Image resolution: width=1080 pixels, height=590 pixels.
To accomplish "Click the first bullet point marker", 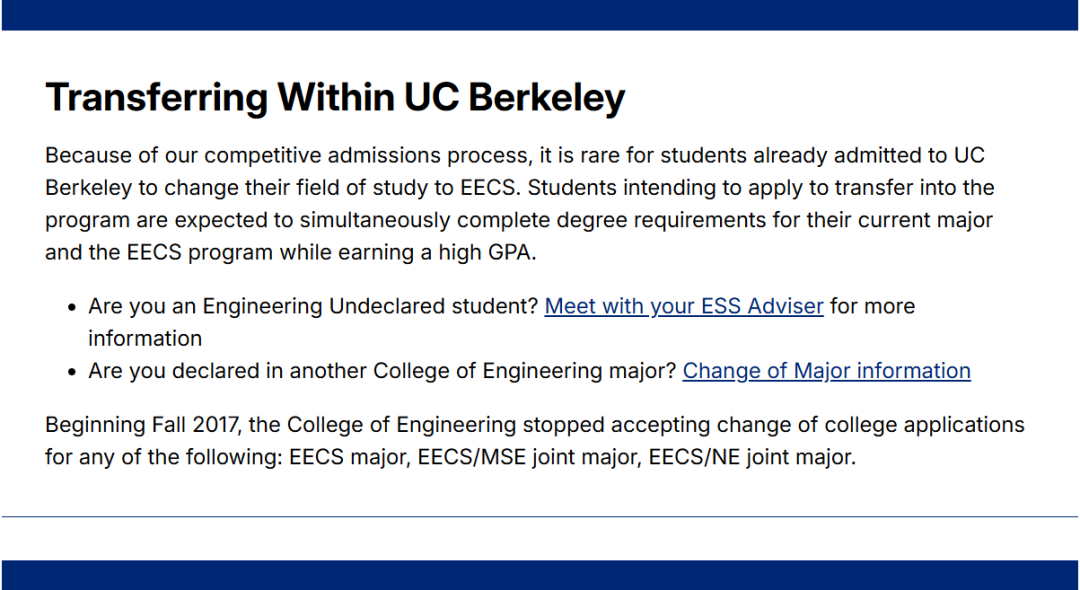I will [70, 306].
